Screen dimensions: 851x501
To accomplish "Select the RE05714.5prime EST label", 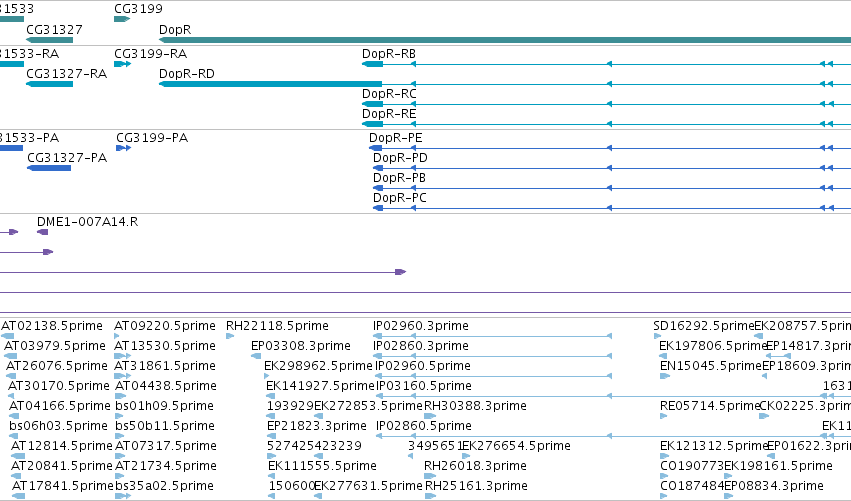I will (x=710, y=406).
